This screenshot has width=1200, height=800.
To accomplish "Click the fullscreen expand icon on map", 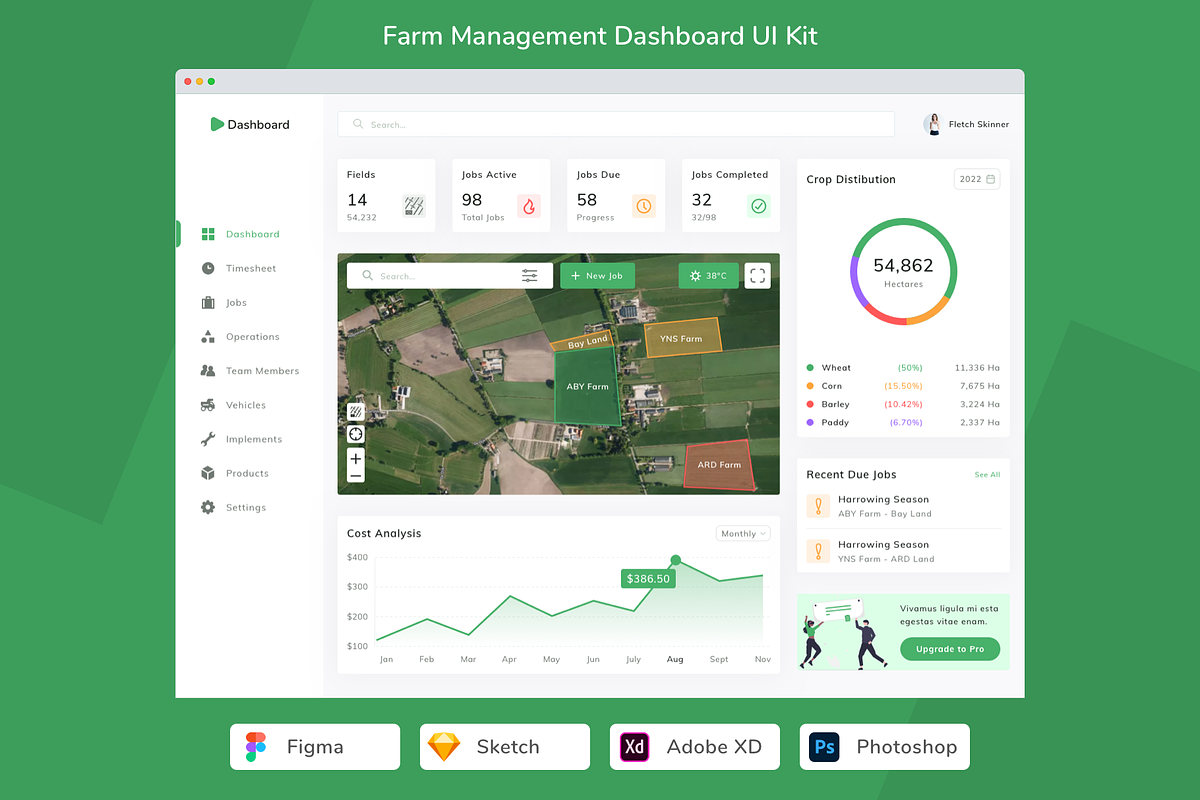I will [758, 276].
